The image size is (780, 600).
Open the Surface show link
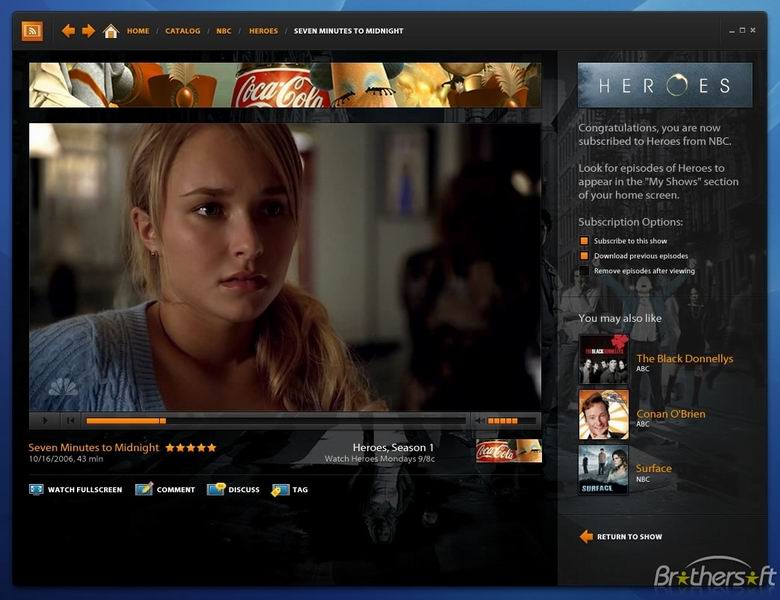click(654, 468)
